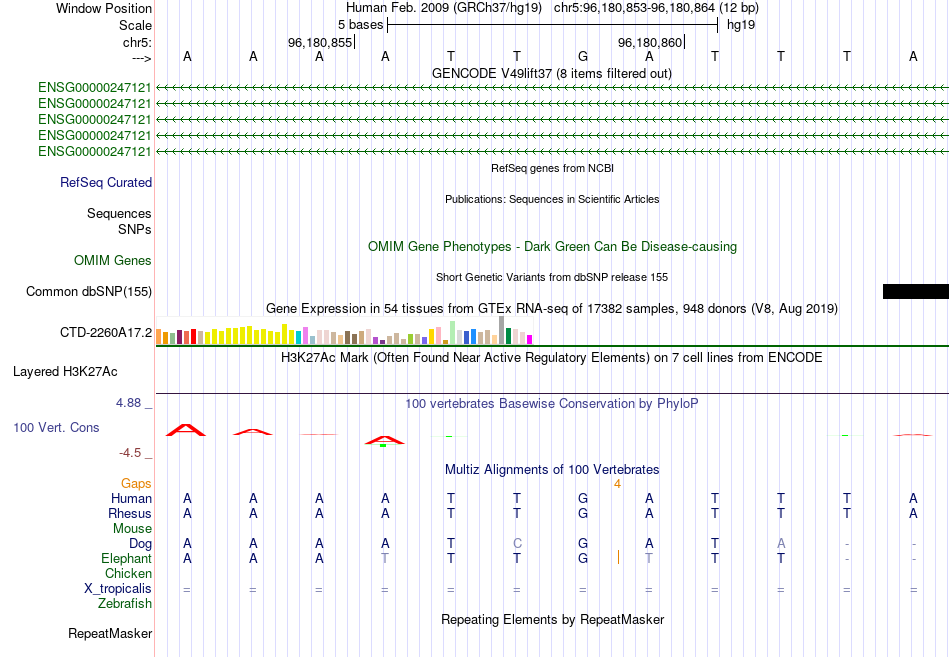Image resolution: width=950 pixels, height=657 pixels.
Task: Click the chr5:96,180,853-96,180,864 (12 bp) position text
Action: click(x=656, y=8)
